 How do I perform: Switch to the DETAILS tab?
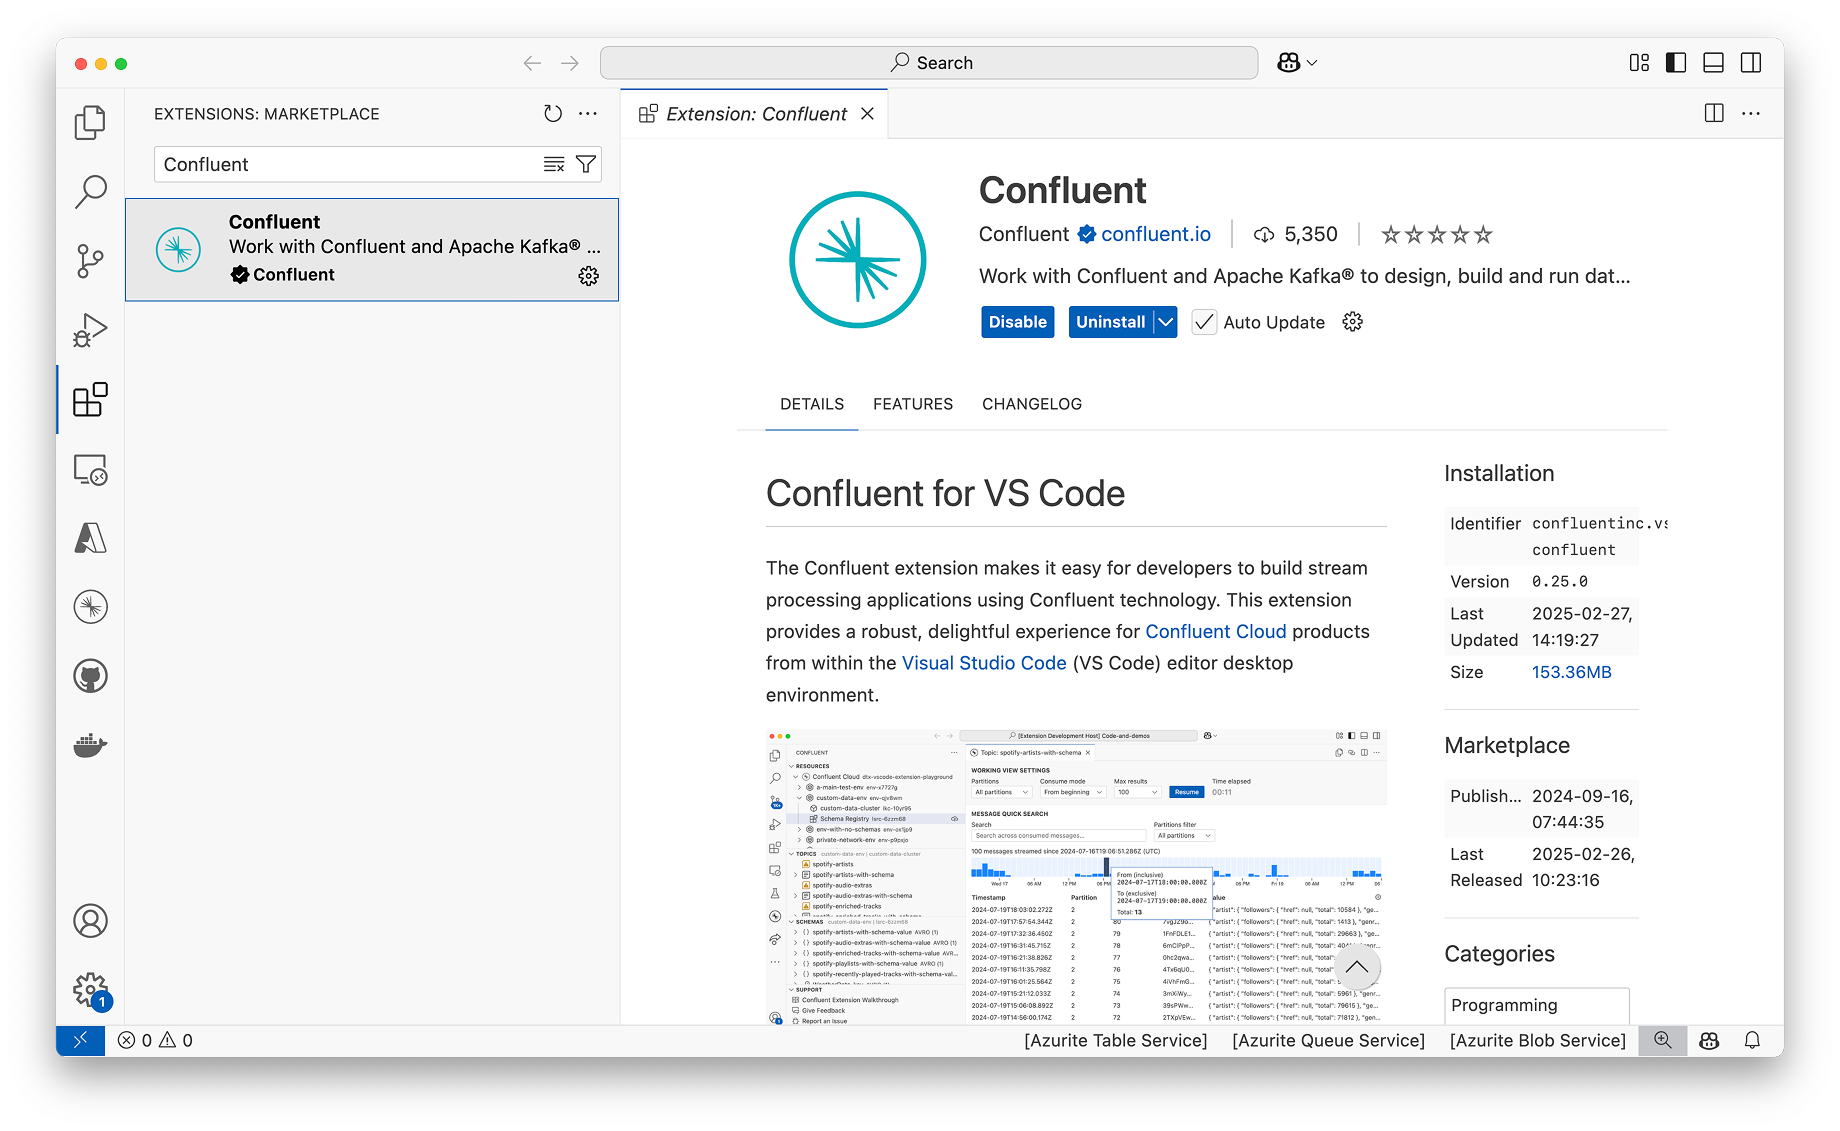[x=812, y=404]
